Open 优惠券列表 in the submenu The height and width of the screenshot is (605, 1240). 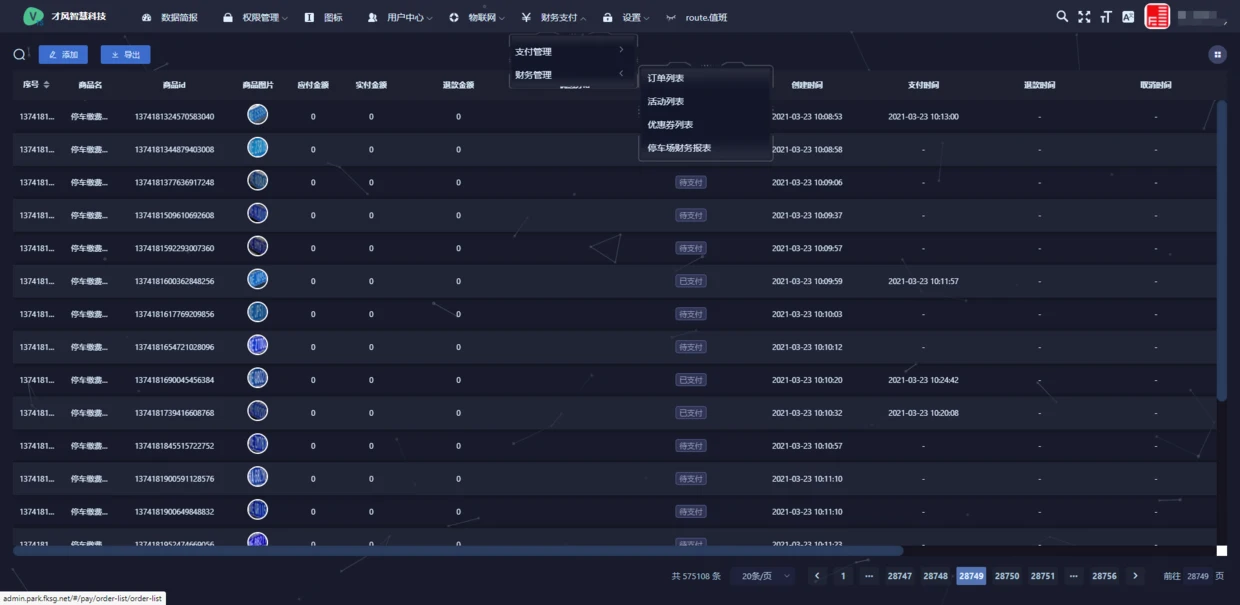706,124
